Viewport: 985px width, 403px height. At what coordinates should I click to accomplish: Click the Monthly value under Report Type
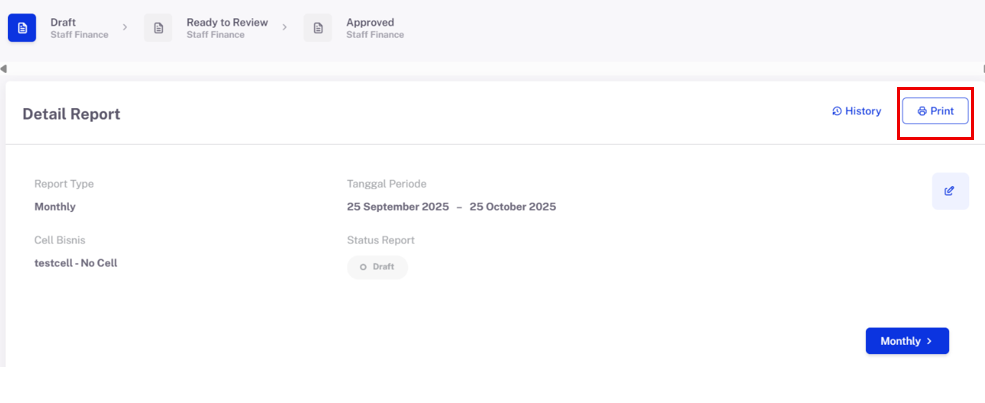coord(55,207)
